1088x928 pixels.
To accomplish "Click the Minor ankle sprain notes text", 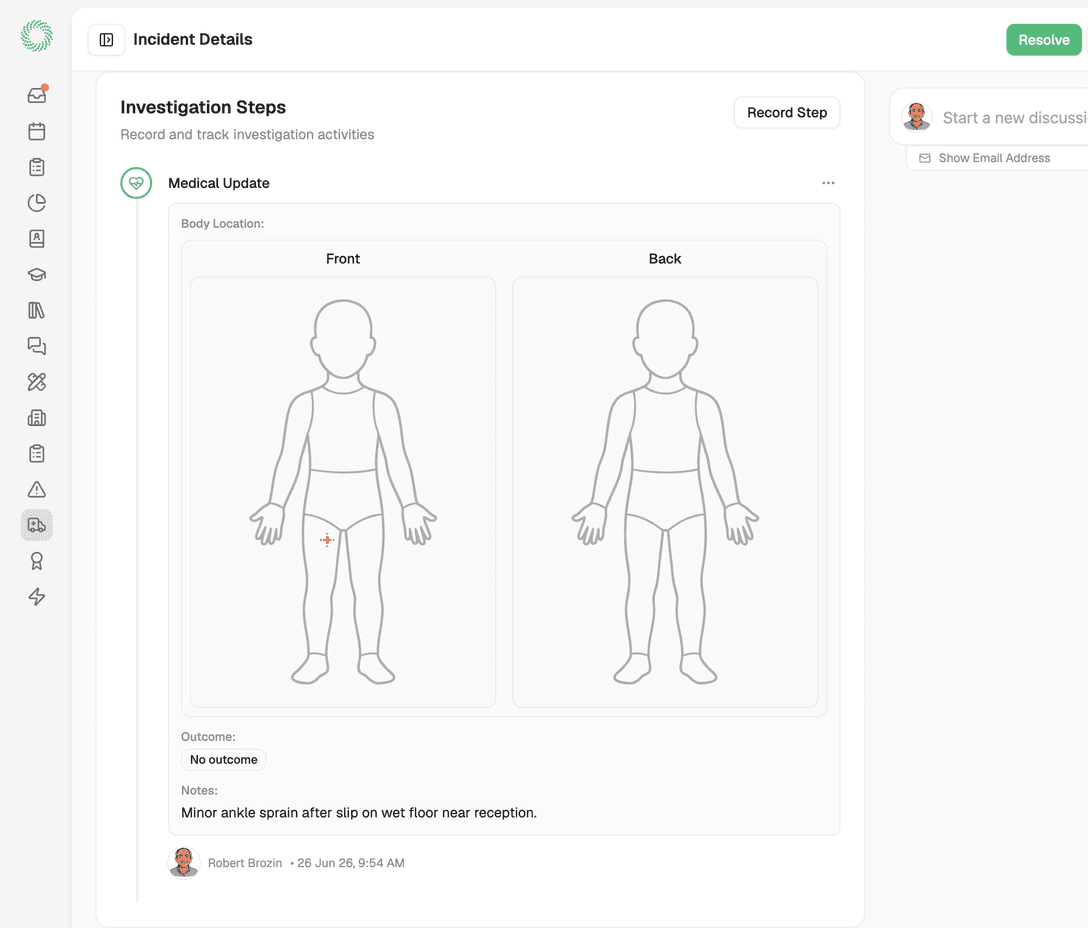I will click(359, 813).
